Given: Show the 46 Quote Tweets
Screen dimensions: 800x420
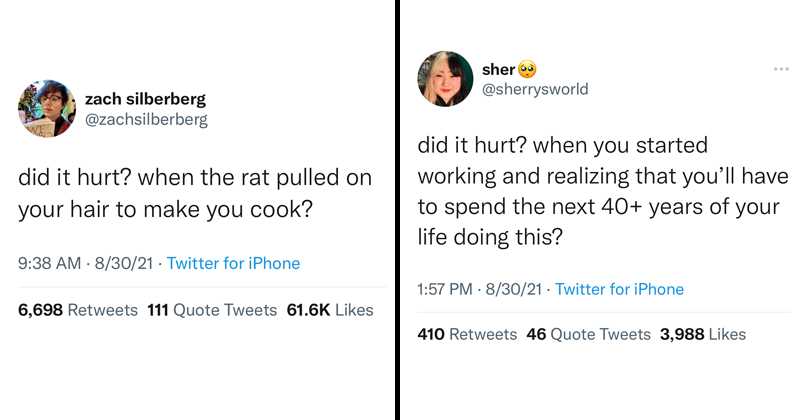Looking at the screenshot, I should [586, 334].
